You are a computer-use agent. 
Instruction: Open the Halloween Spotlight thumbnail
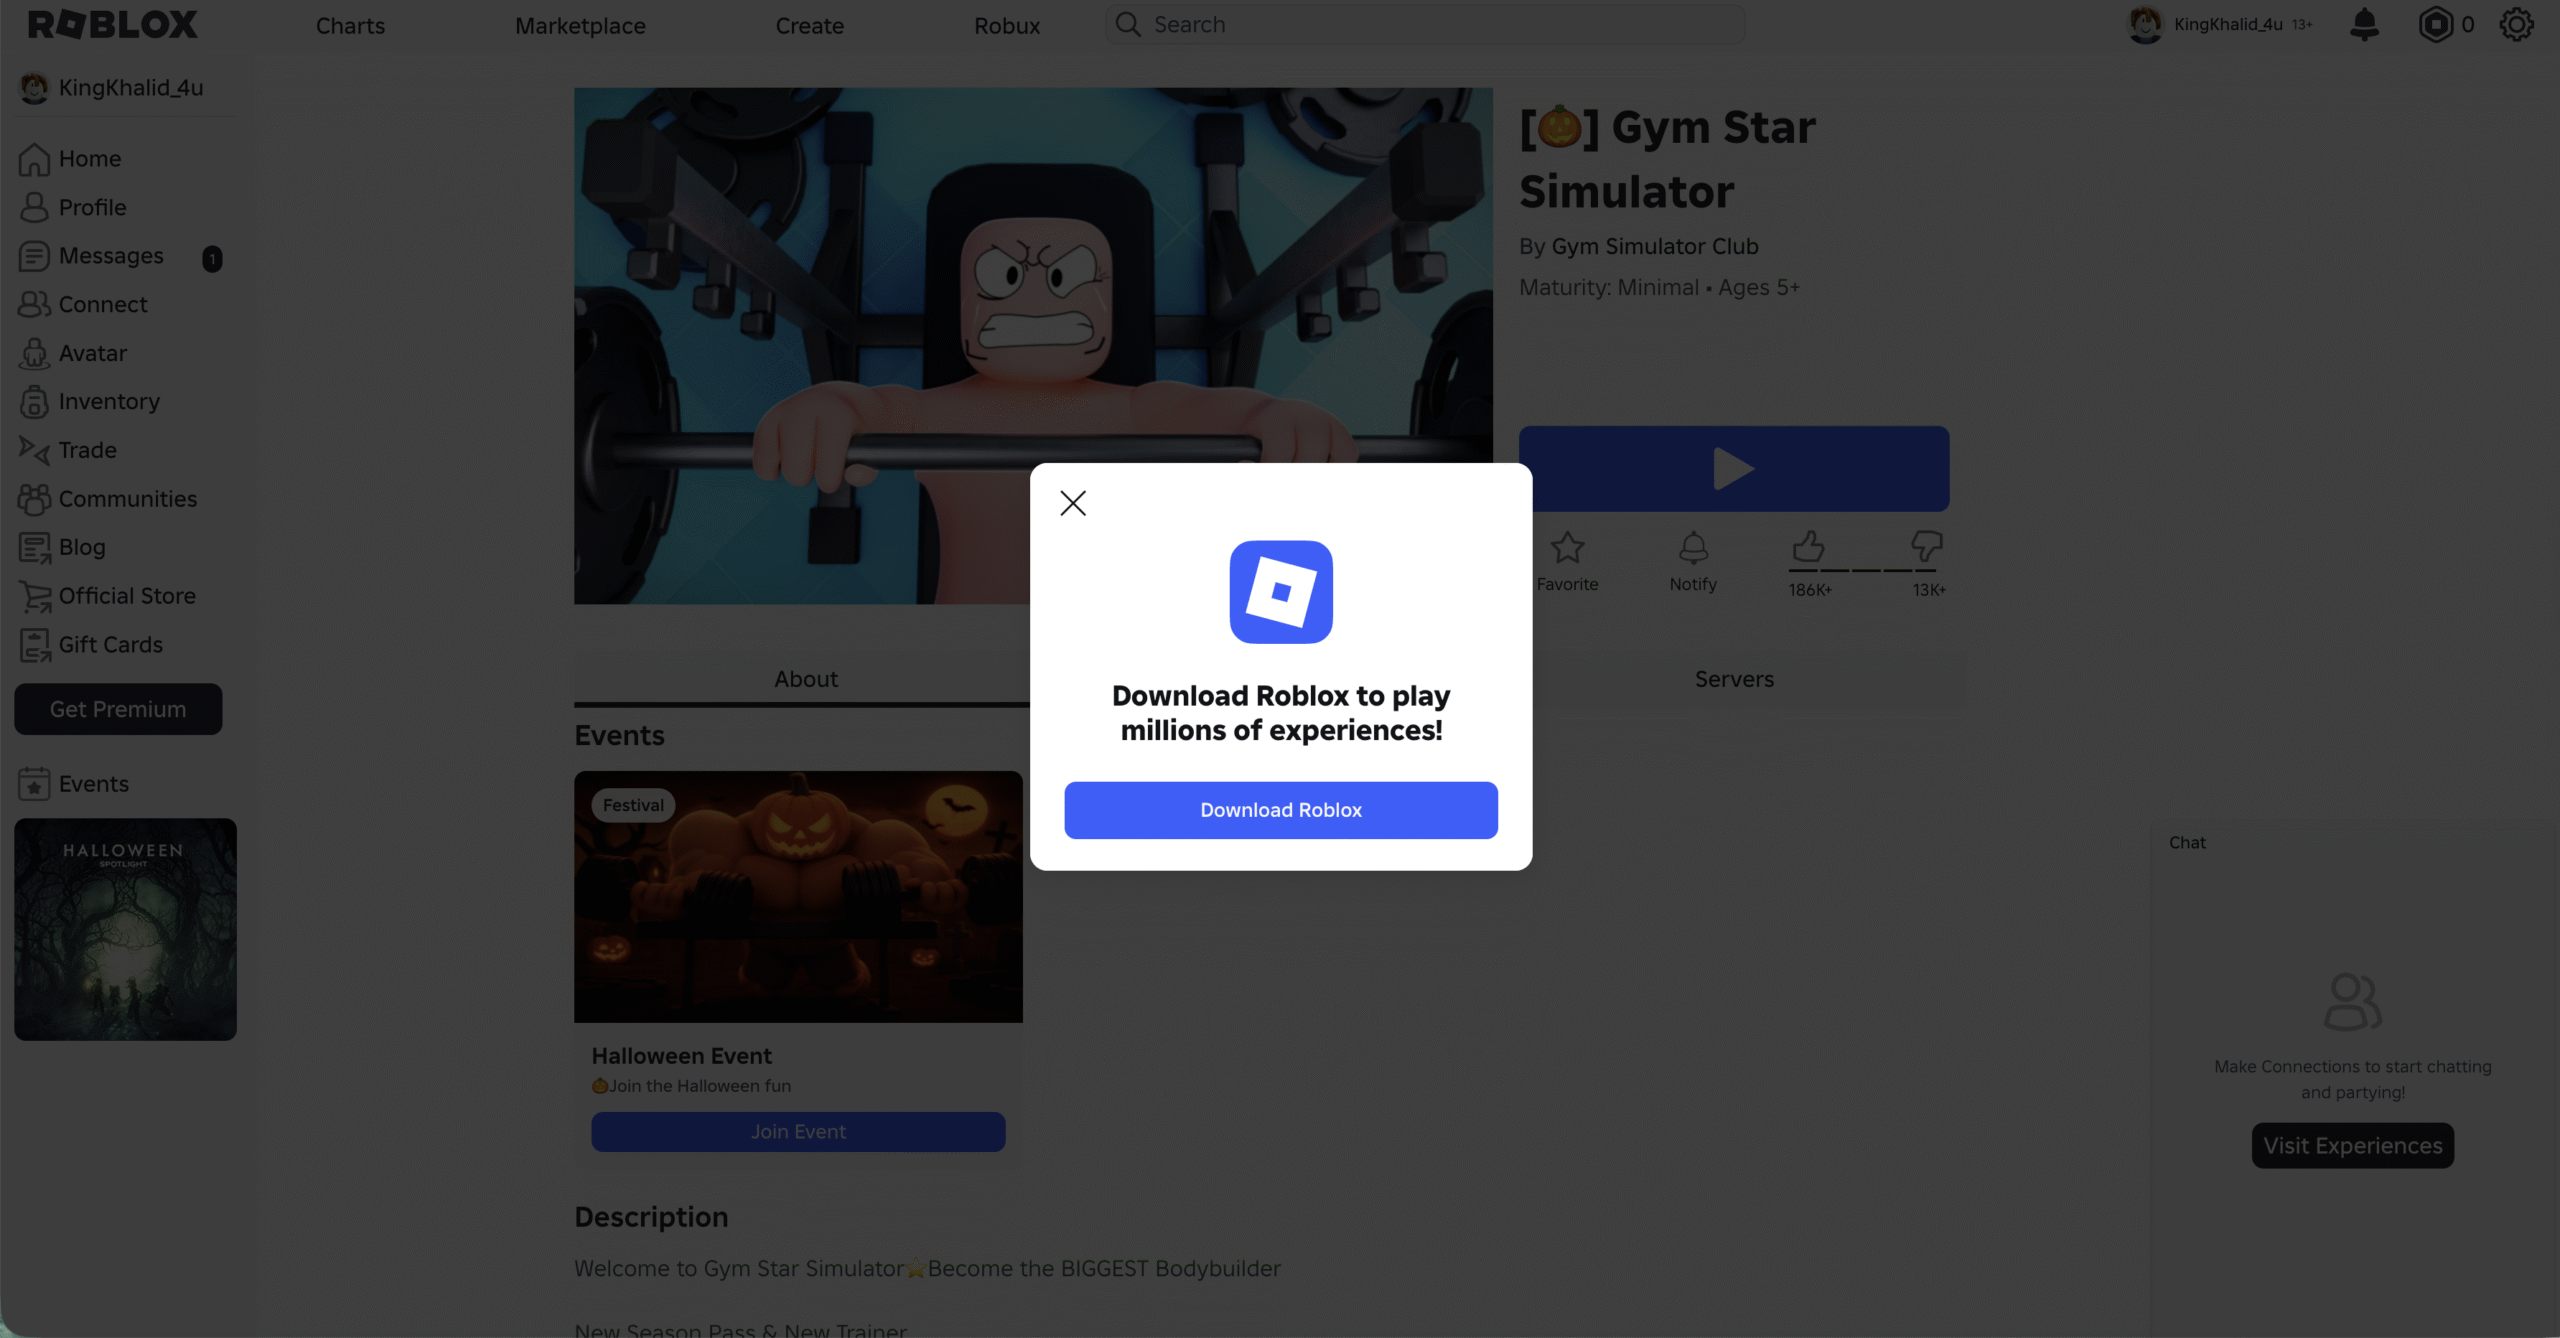point(125,929)
